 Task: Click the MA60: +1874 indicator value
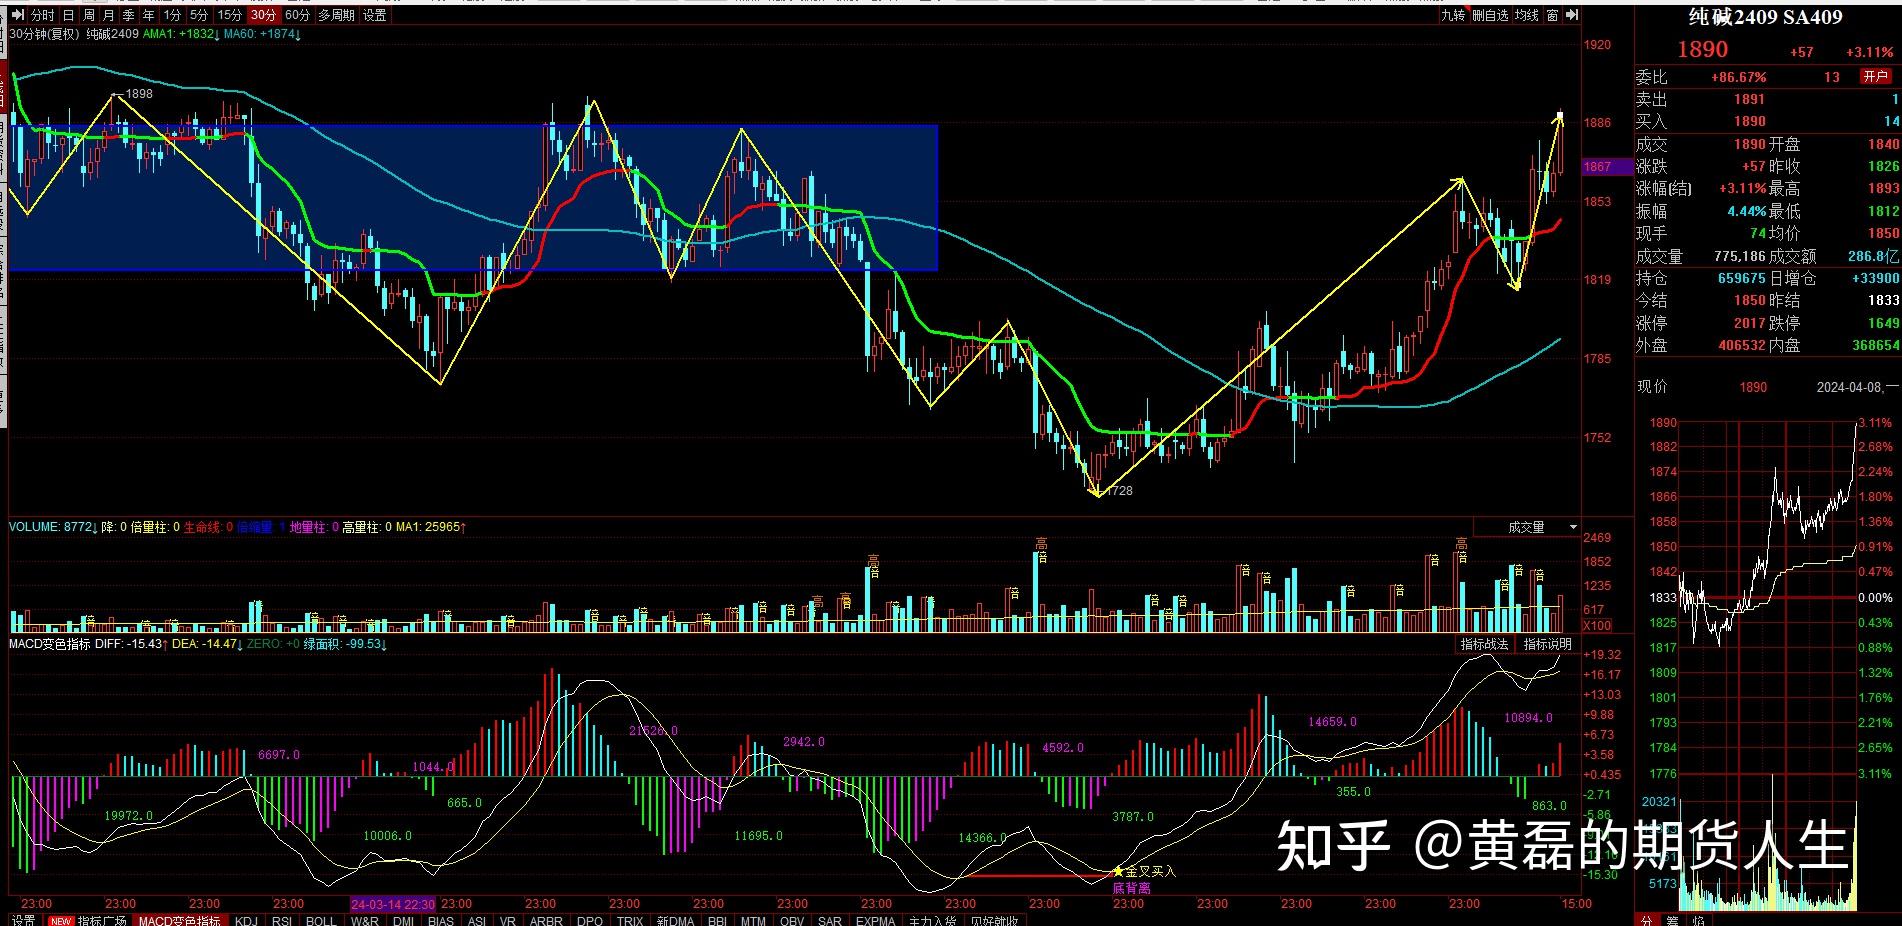[x=263, y=33]
